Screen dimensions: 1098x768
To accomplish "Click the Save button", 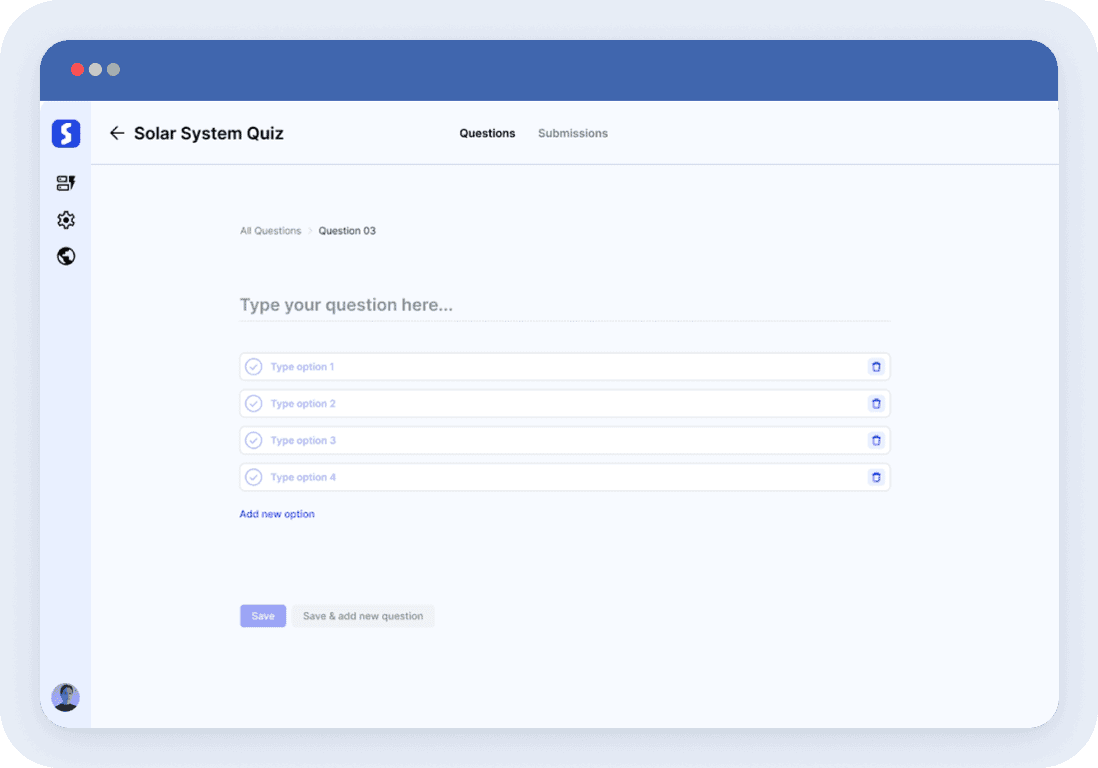I will [263, 616].
